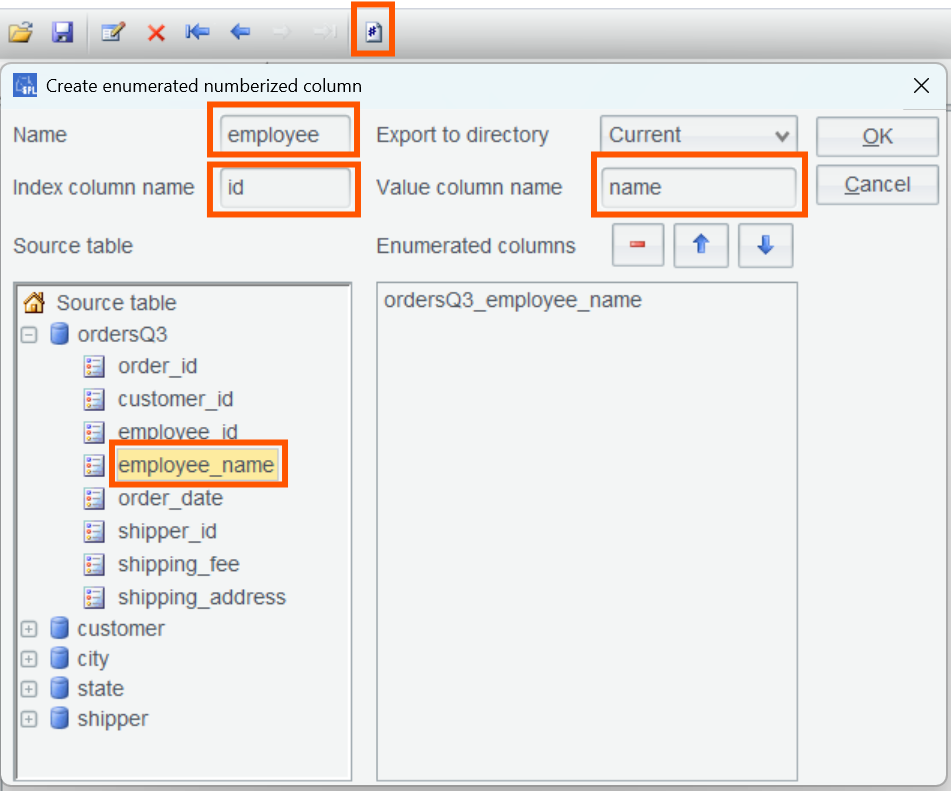The width and height of the screenshot is (951, 791).
Task: Select the employee_name tree row
Action: (x=196, y=465)
